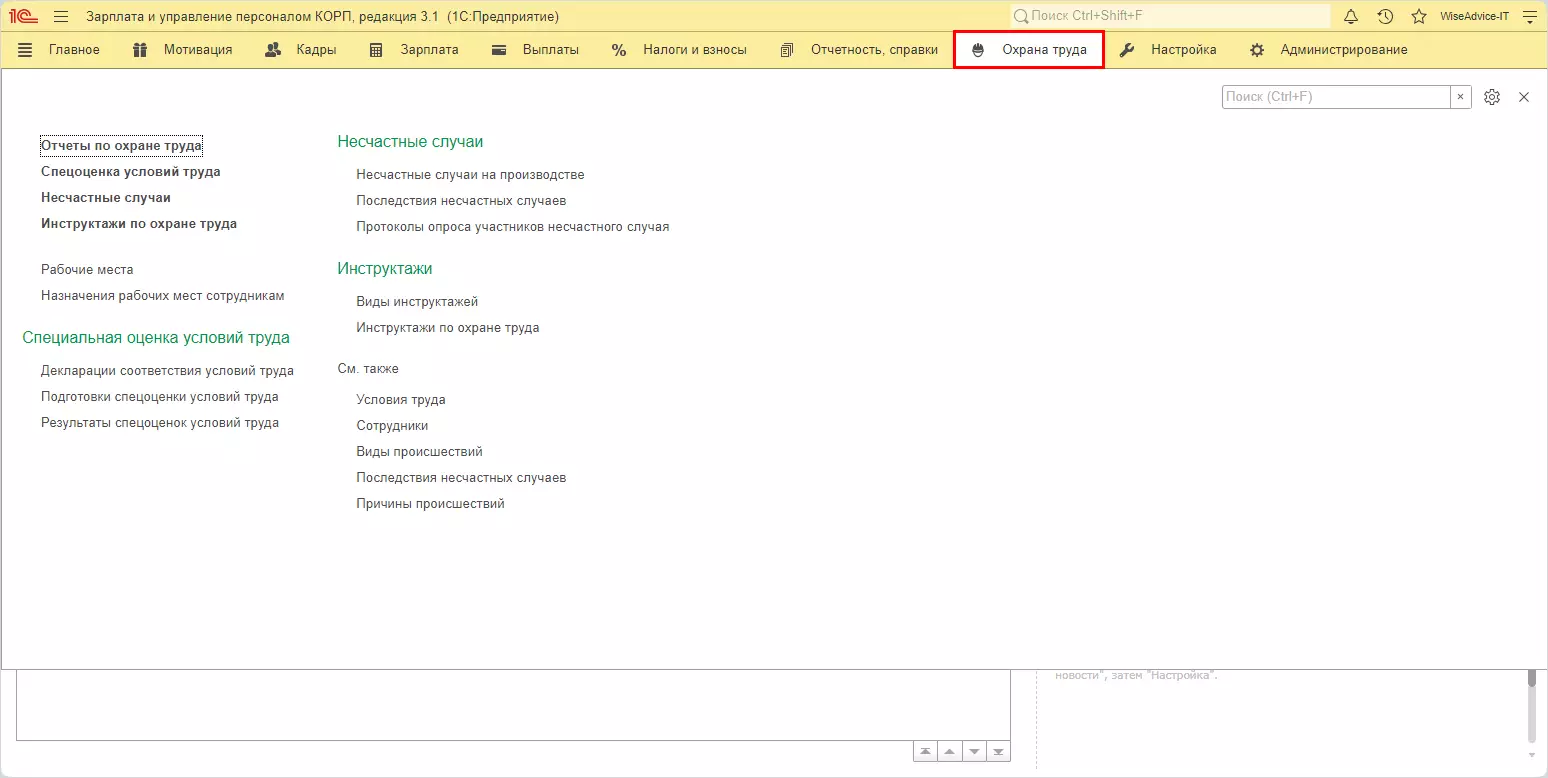Click the news panel vertical scrollbar thumb
Viewport: 1548px width, 778px height.
click(1531, 678)
